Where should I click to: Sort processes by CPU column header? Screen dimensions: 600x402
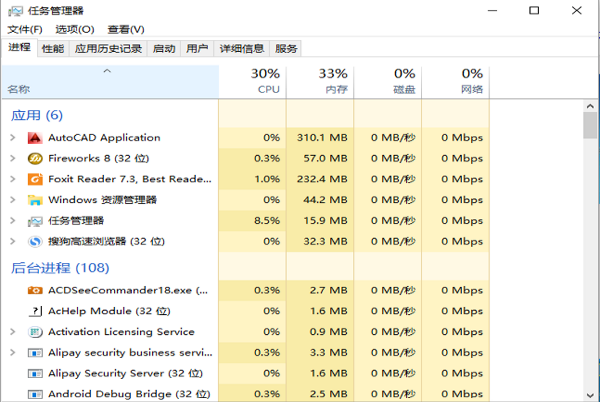tap(264, 81)
